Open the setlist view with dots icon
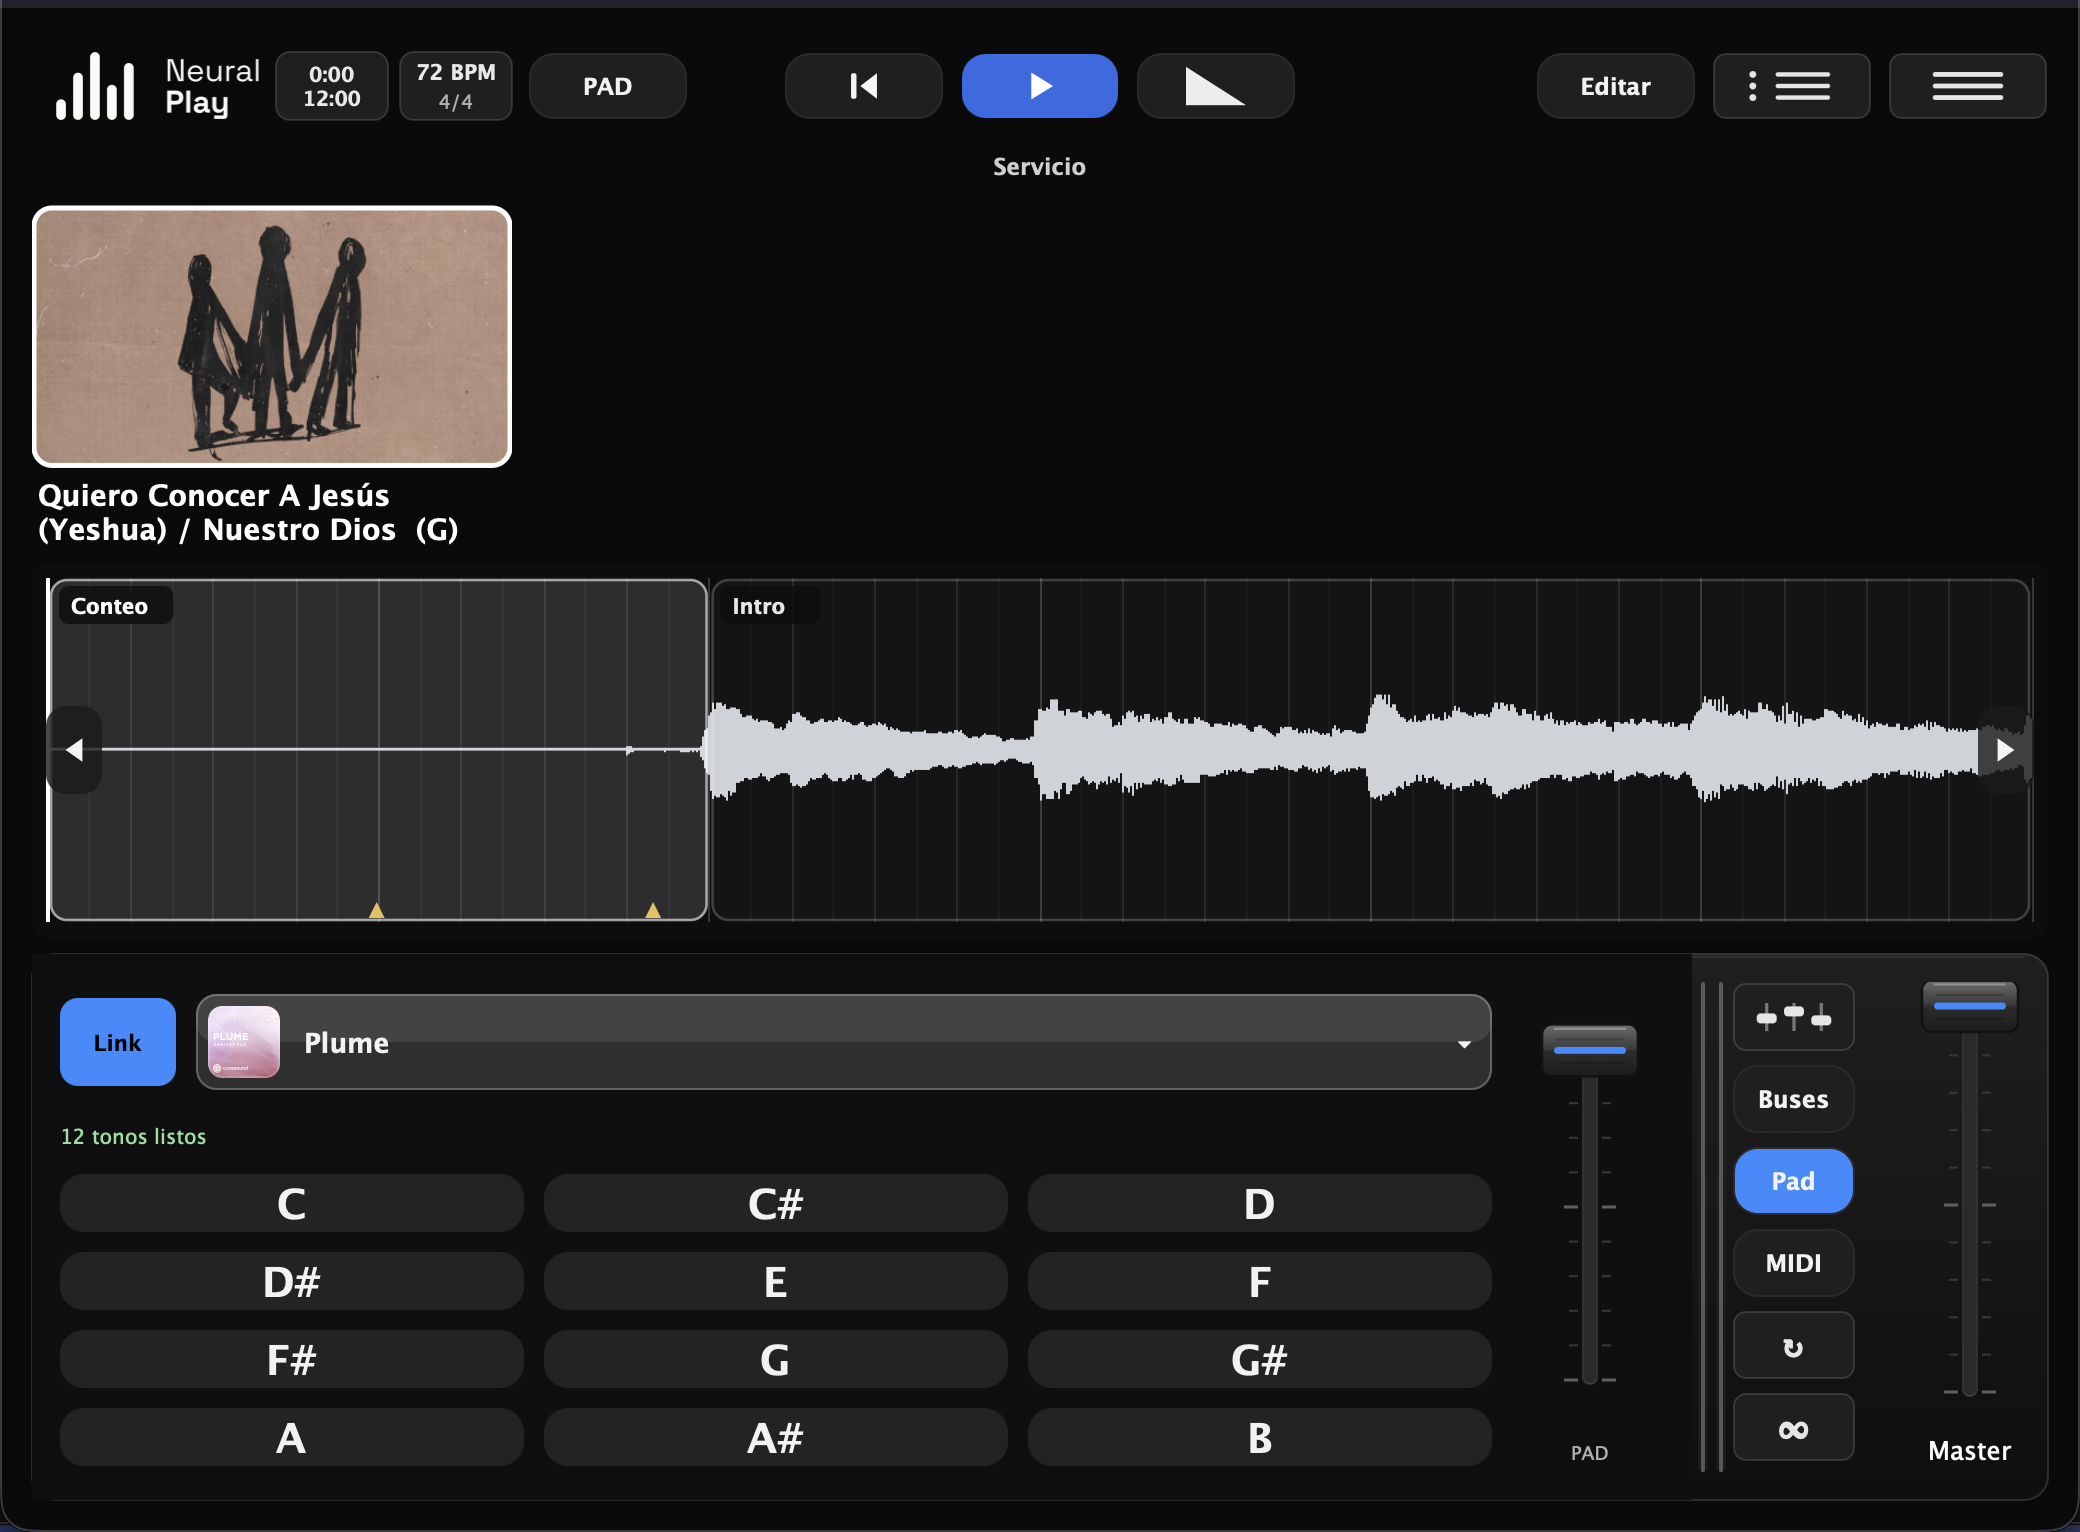 (x=1792, y=86)
